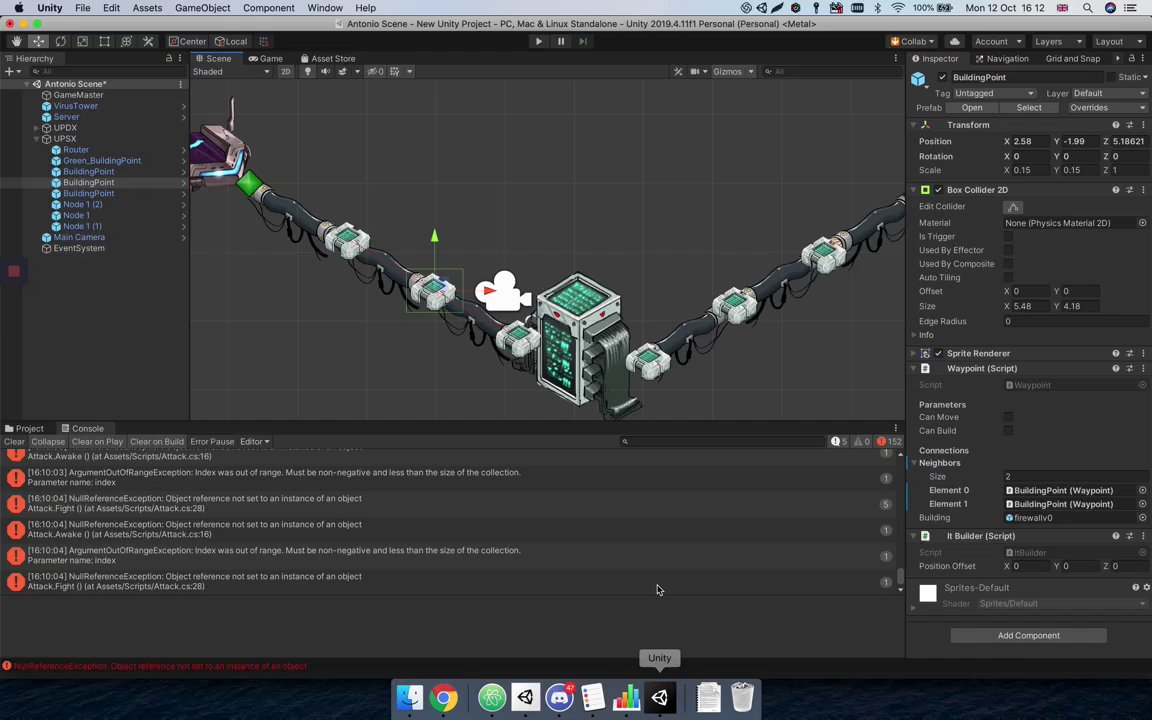Viewport: 1152px width, 720px height.
Task: Open the Layer Default dropdown
Action: tap(1109, 93)
